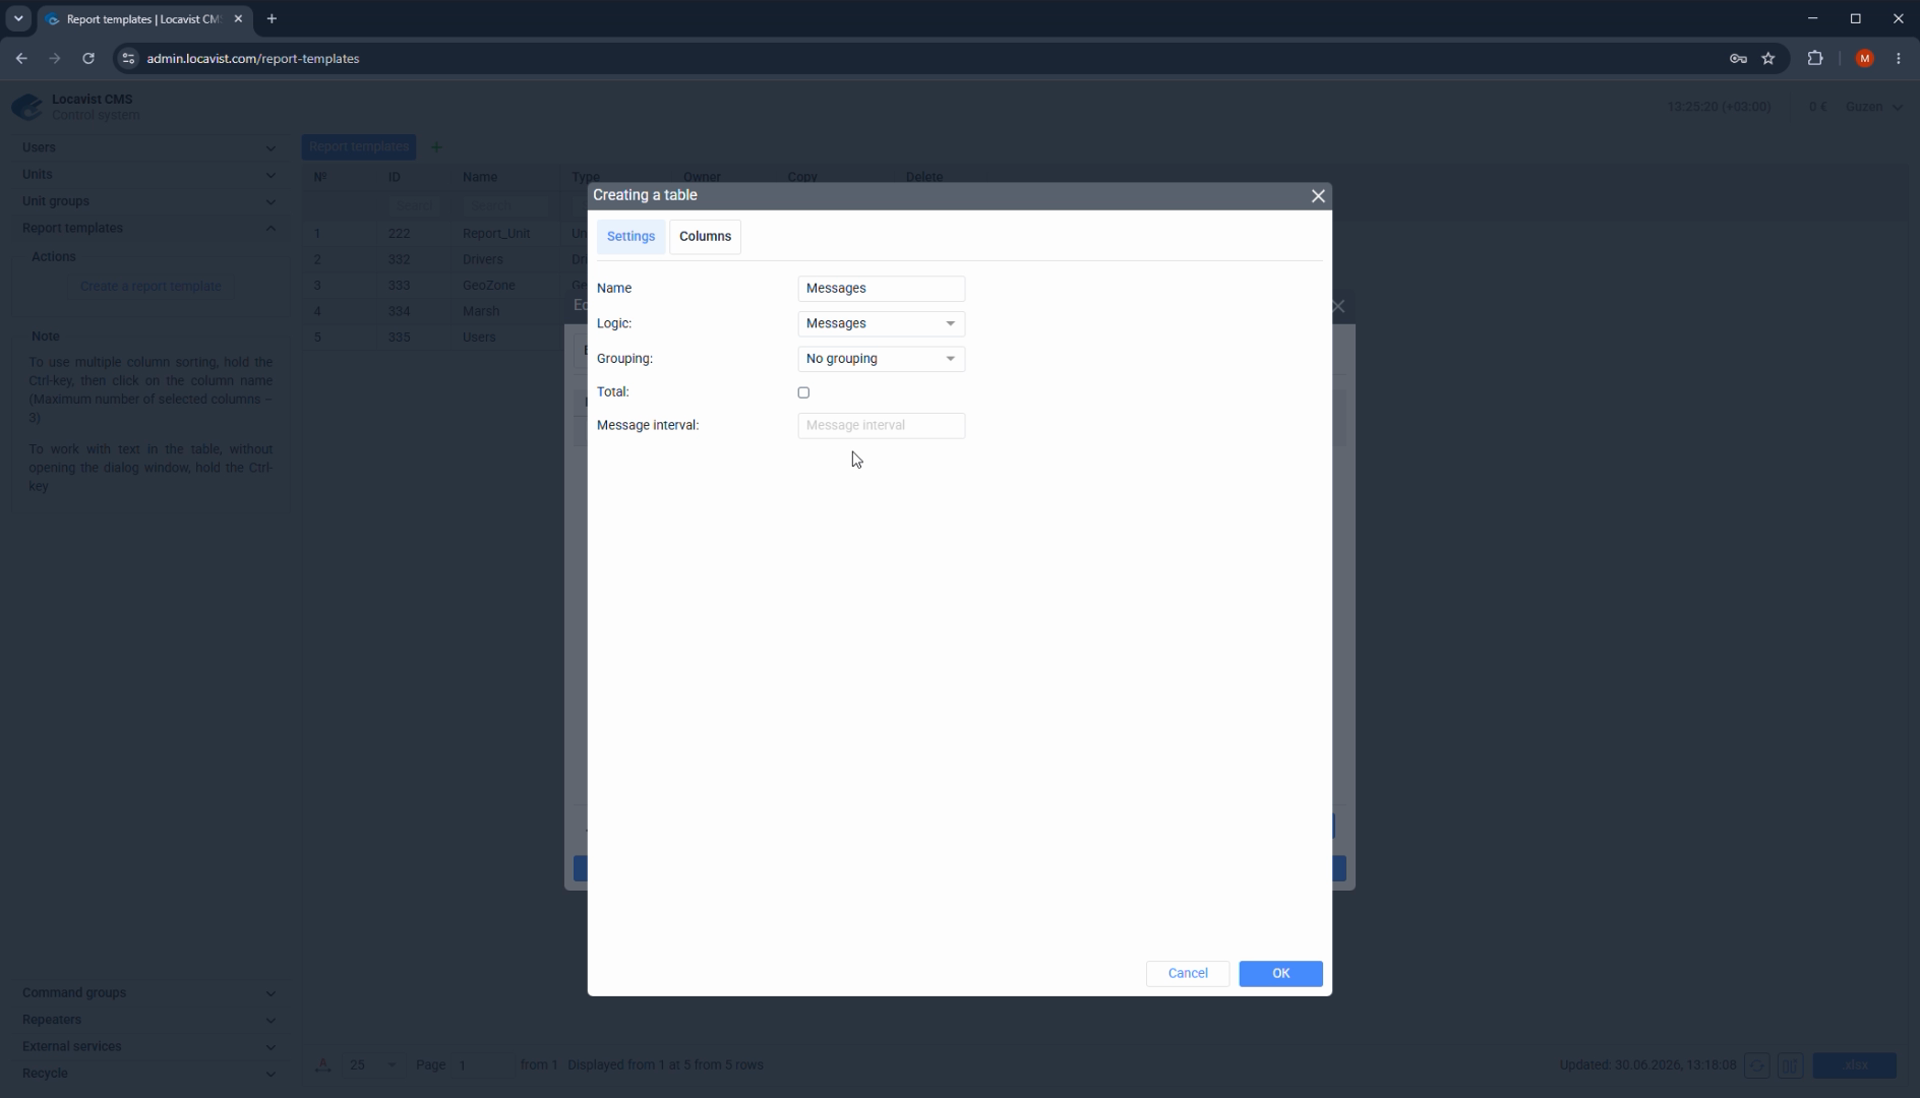Click the green plus add-template icon

click(x=436, y=147)
